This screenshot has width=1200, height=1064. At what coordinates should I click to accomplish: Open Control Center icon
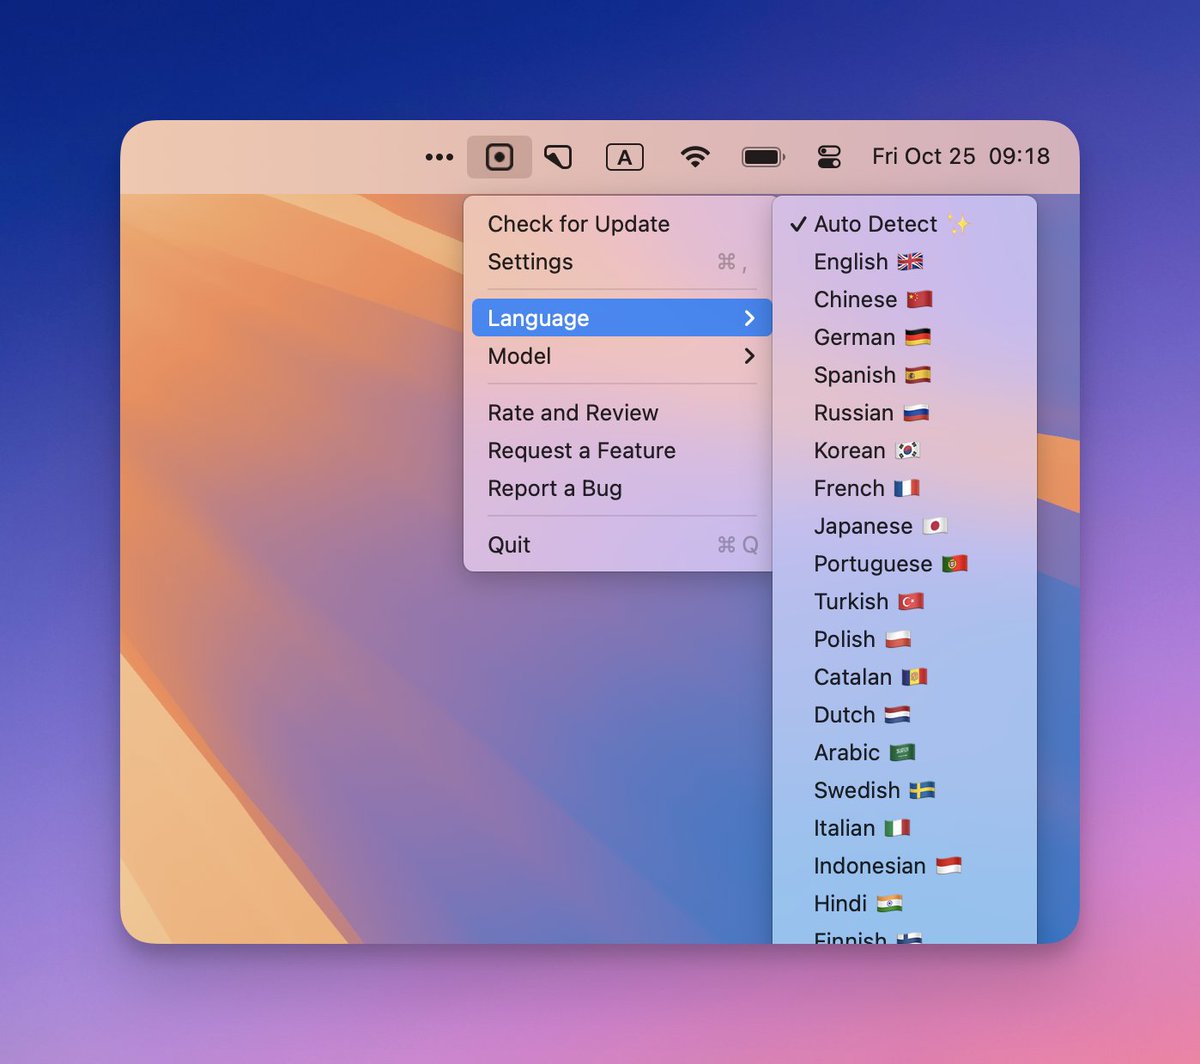(829, 157)
